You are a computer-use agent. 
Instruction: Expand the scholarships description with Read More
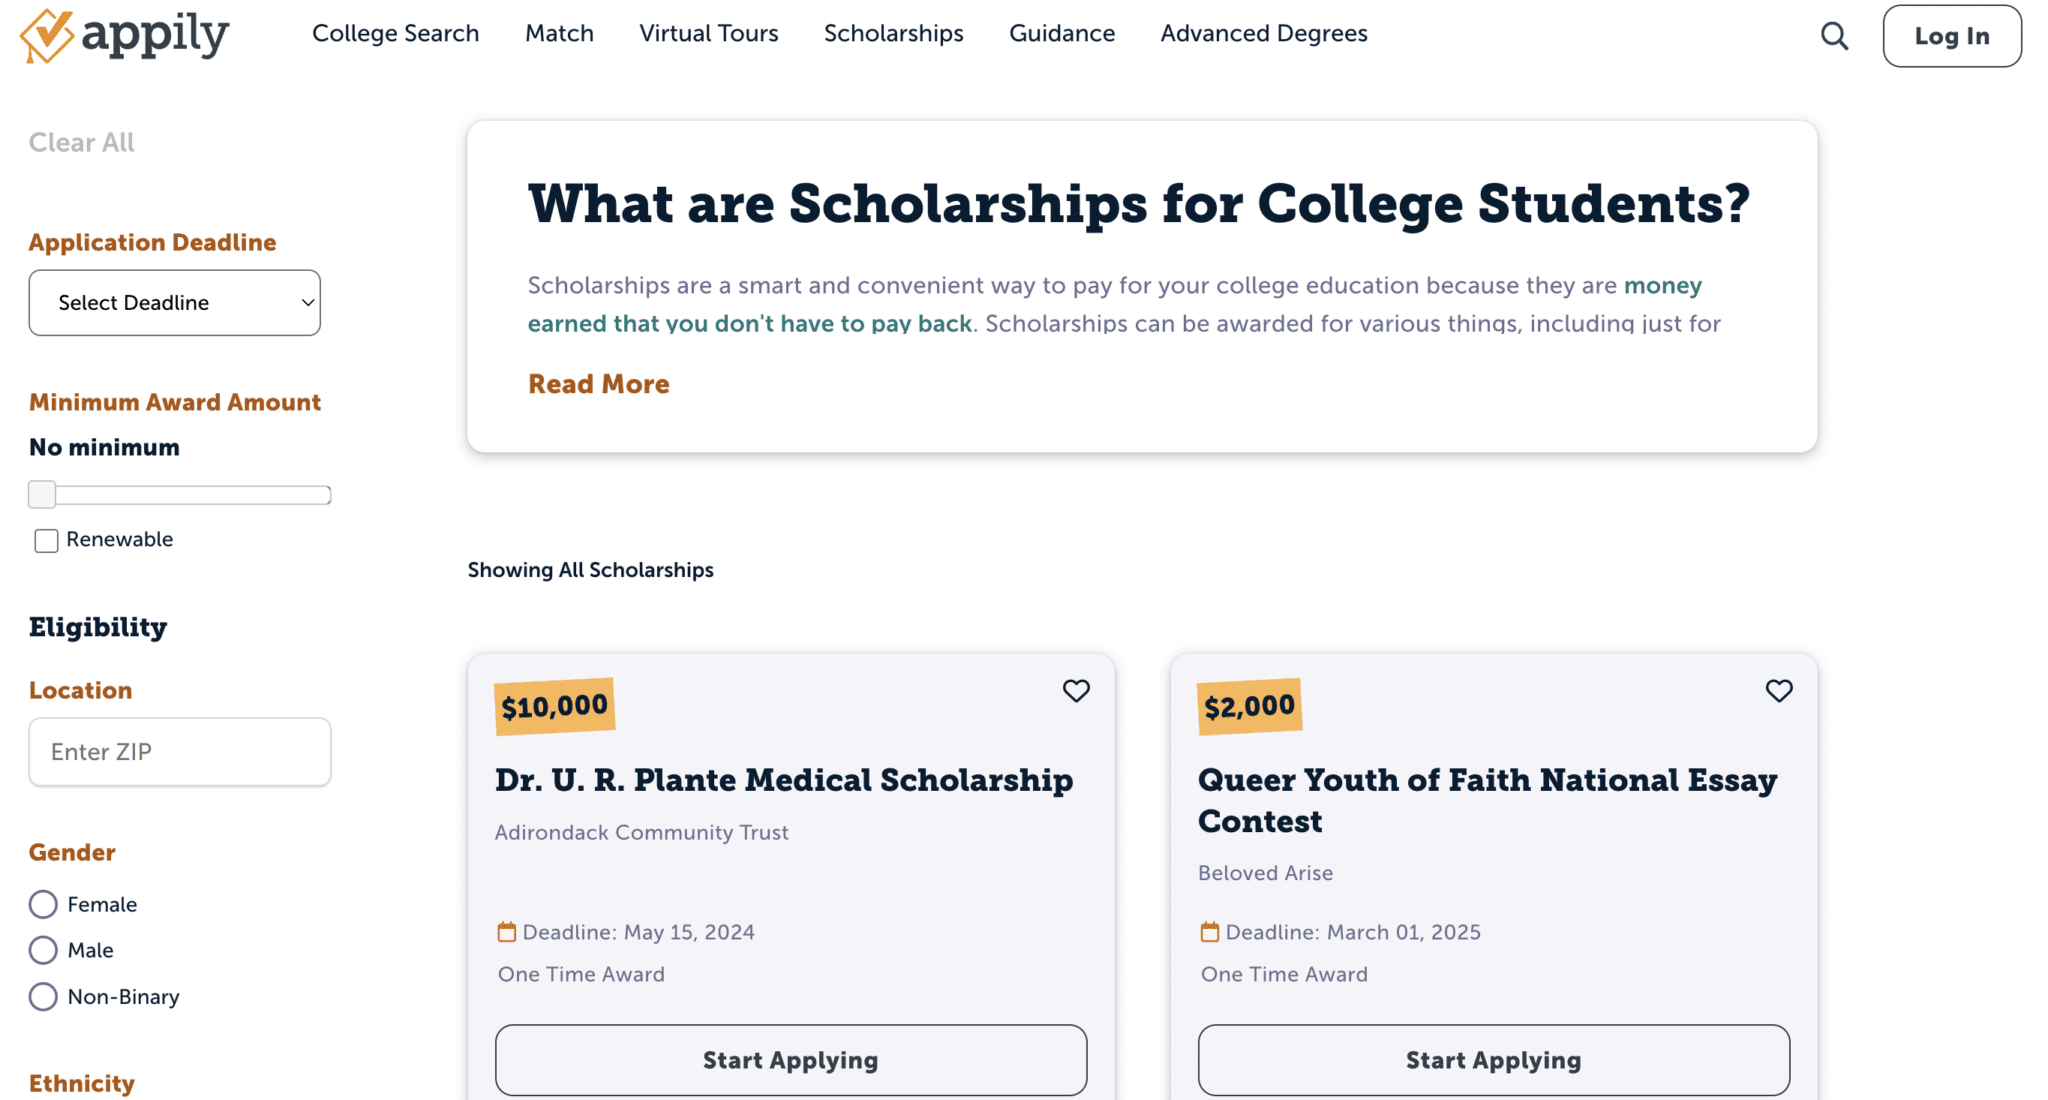click(x=598, y=384)
